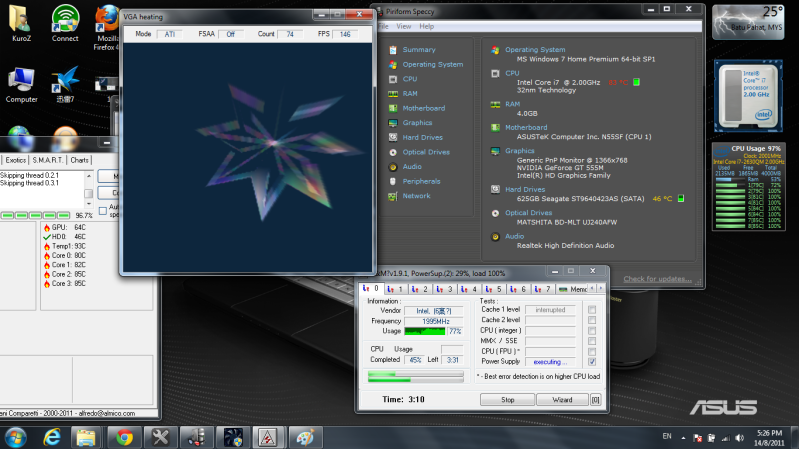The width and height of the screenshot is (799, 449).
Task: Open Internet Explorer from taskbar
Action: [51, 436]
